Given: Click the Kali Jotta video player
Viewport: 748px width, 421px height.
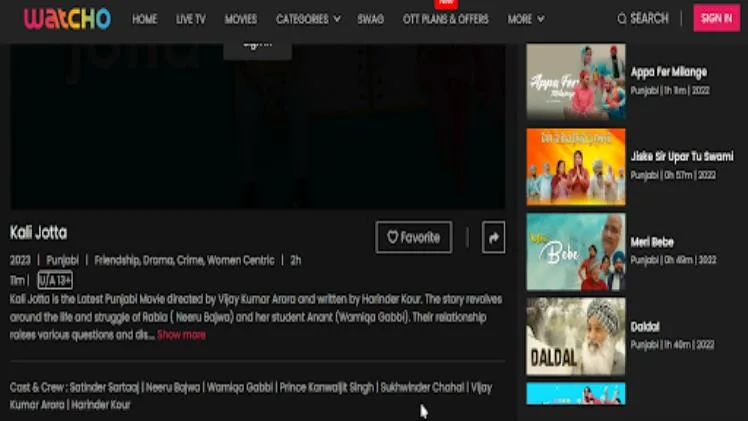Looking at the screenshot, I should point(257,125).
